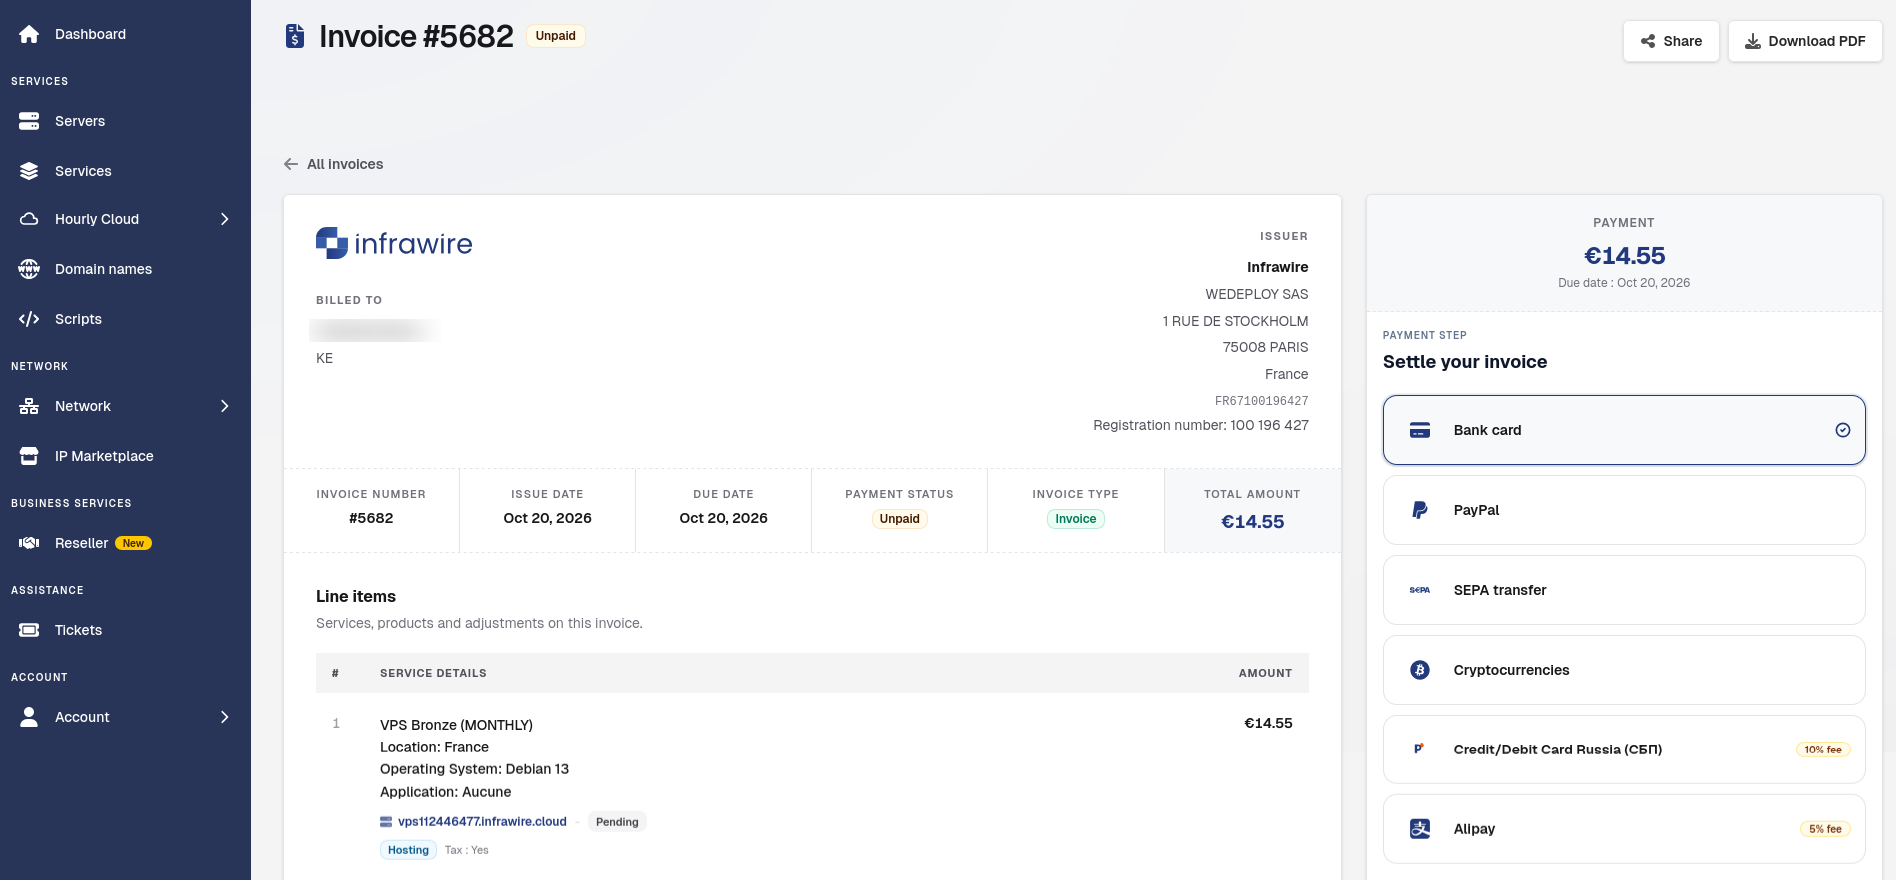Open Domain names in the sidebar
Viewport: 1896px width, 880px height.
point(125,269)
